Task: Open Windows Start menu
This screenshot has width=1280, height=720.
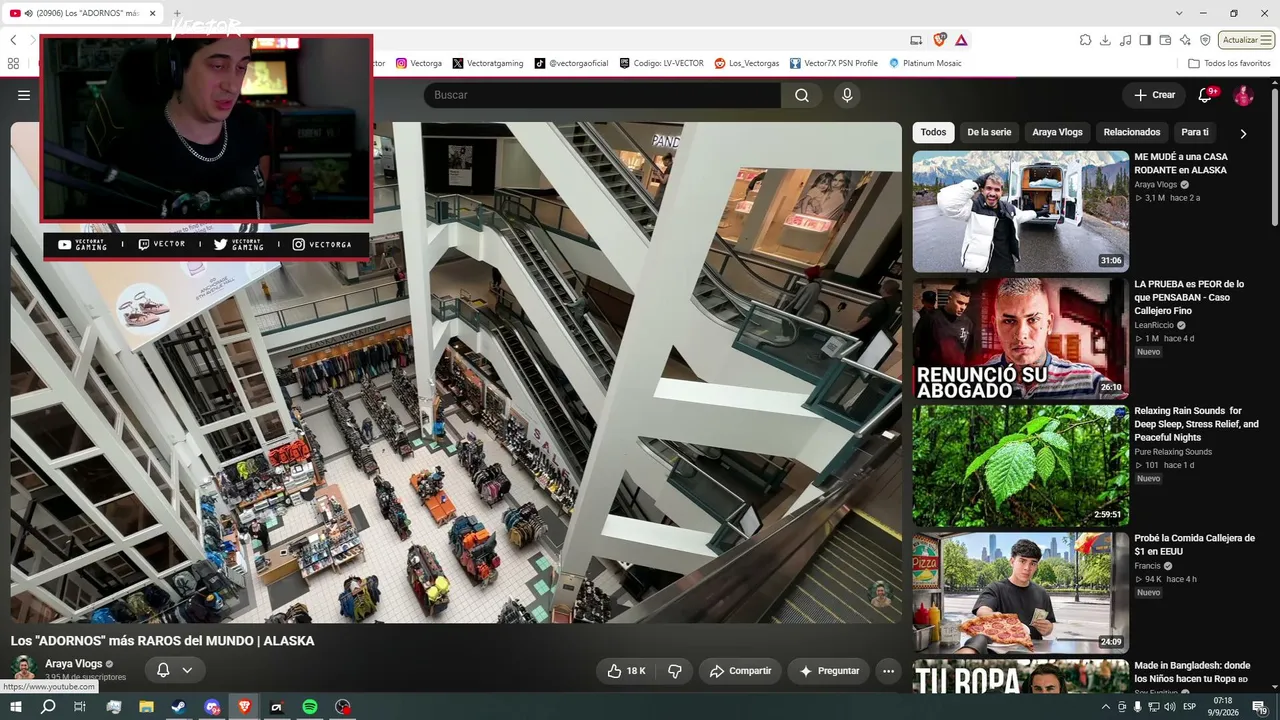Action: point(16,707)
